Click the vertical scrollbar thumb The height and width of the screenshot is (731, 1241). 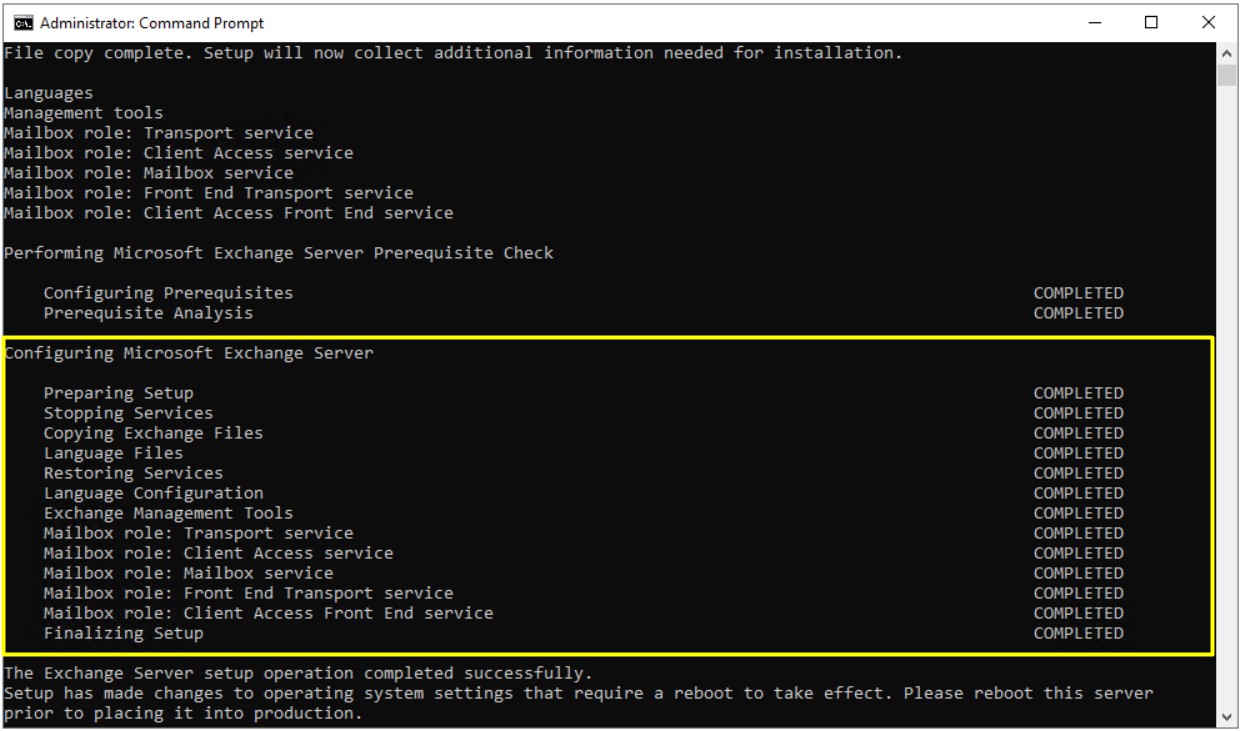click(x=1228, y=75)
